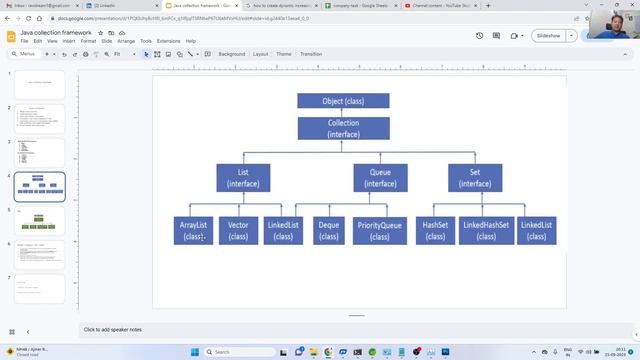The image size is (640, 360).
Task: Click the move to folder icon
Action: coord(111,33)
